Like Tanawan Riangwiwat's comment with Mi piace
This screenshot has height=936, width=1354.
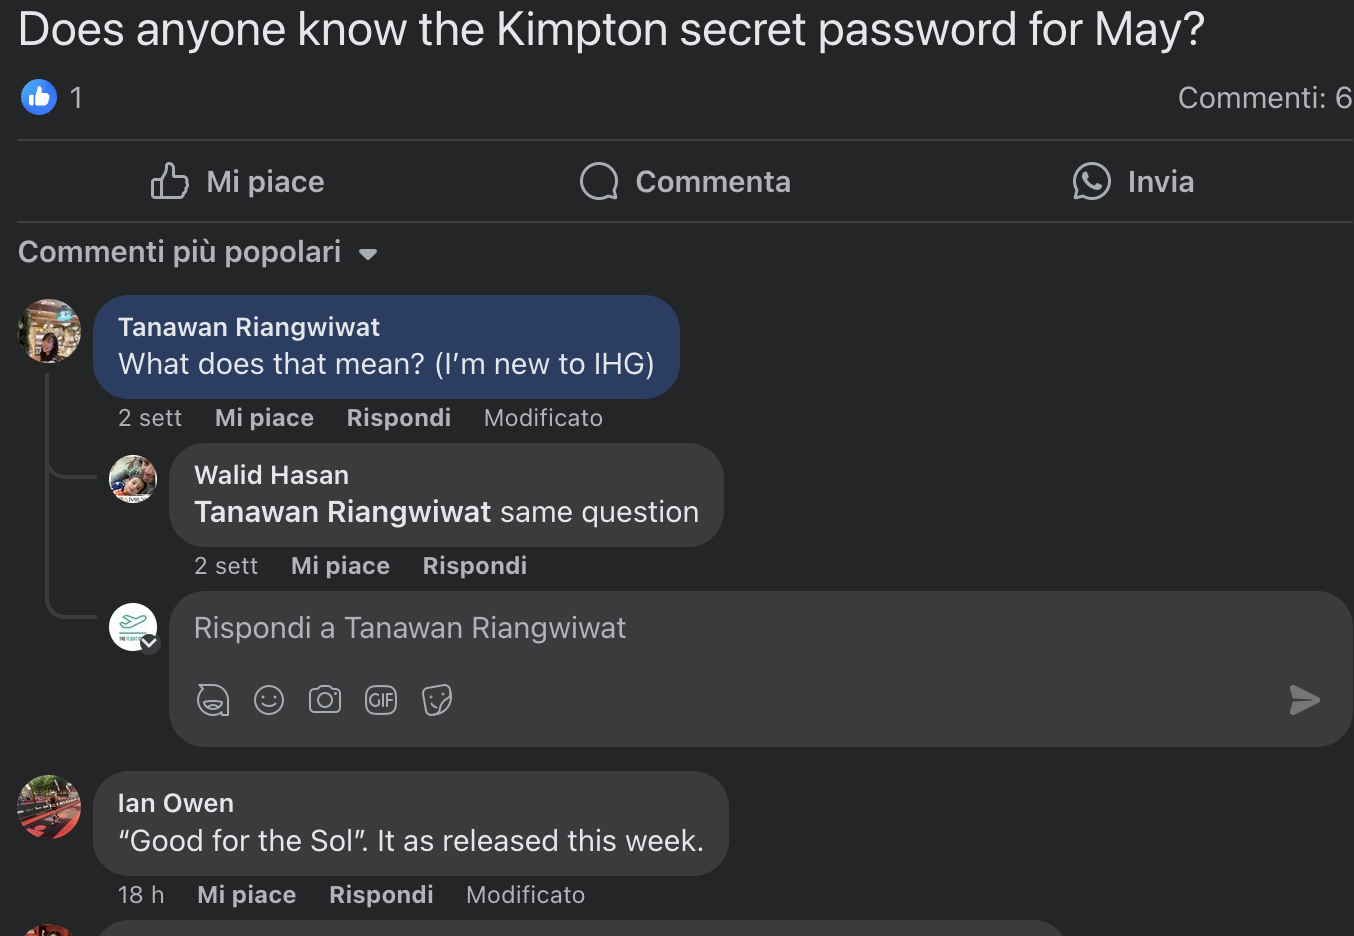(x=264, y=418)
